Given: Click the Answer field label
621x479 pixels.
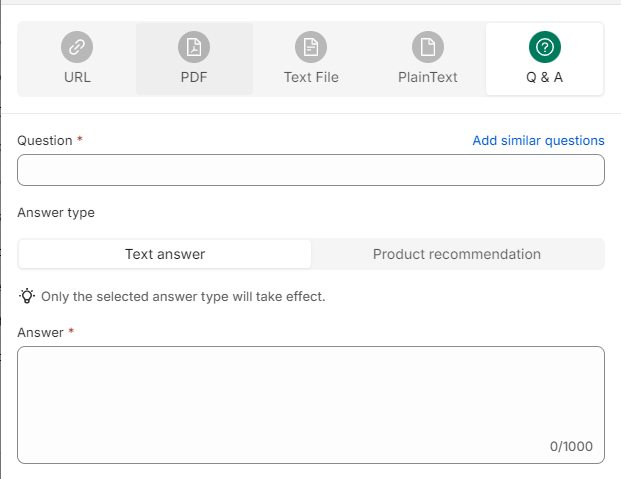Looking at the screenshot, I should pyautogui.click(x=40, y=332).
